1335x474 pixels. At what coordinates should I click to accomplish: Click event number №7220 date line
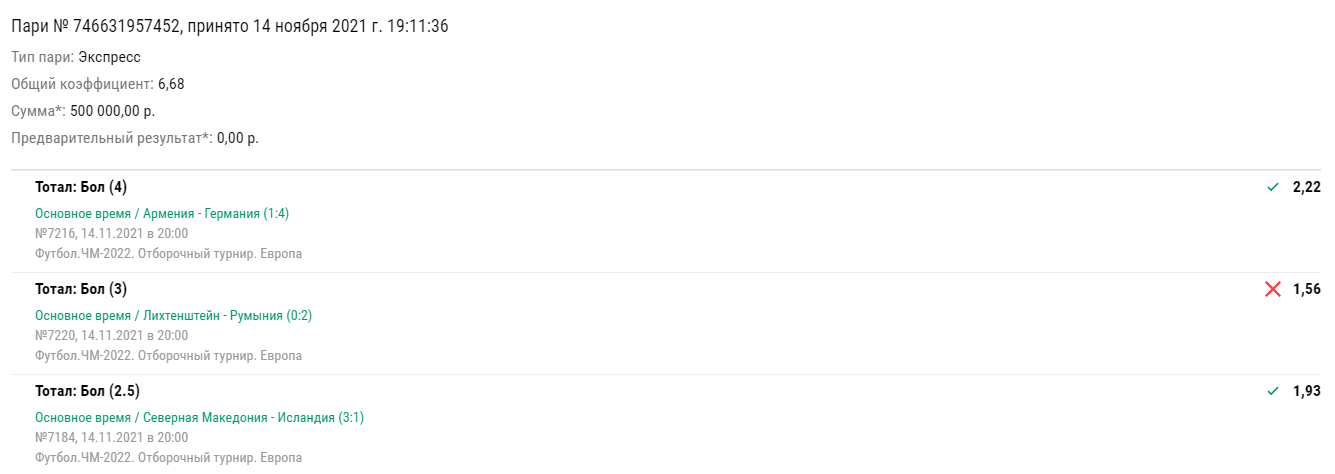tap(111, 335)
